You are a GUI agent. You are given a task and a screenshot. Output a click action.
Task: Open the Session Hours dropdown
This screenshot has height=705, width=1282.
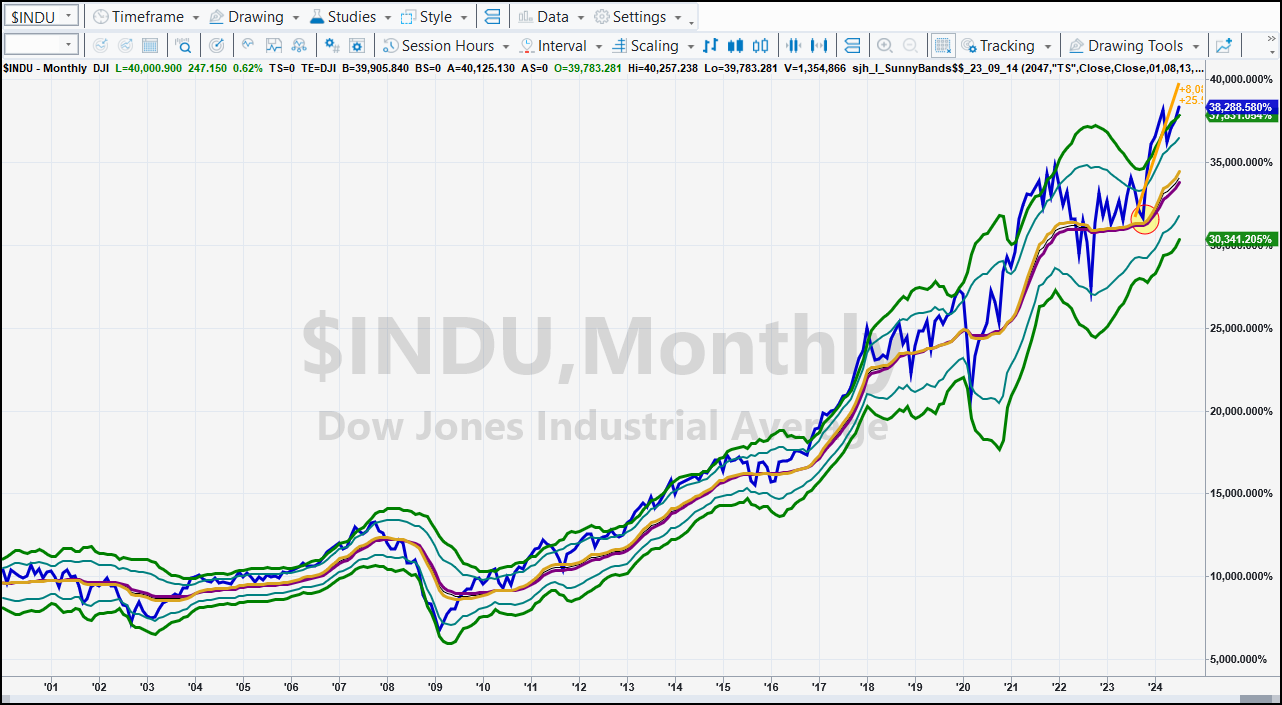click(x=445, y=46)
